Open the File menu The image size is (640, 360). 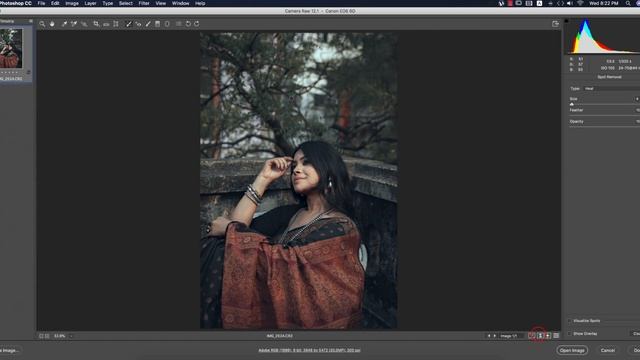point(41,3)
